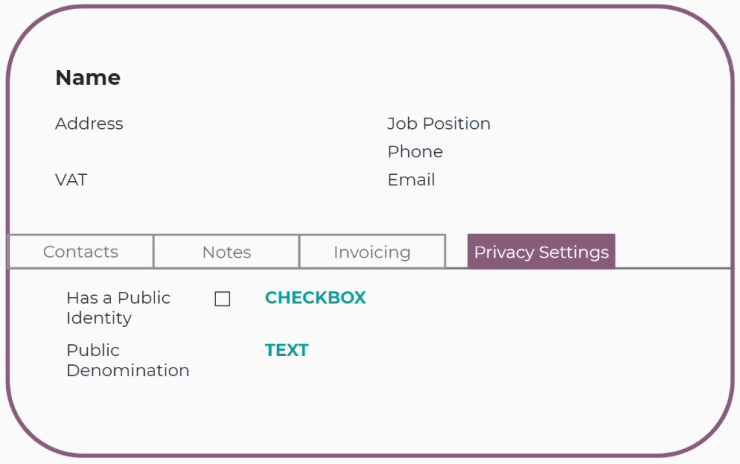Click the Email field
The image size is (740, 464).
(x=411, y=180)
